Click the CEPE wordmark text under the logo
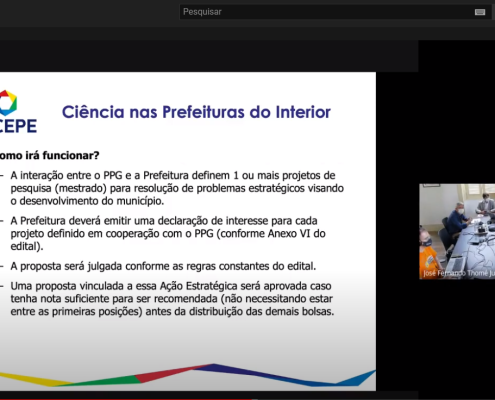495x400 pixels. 18,126
